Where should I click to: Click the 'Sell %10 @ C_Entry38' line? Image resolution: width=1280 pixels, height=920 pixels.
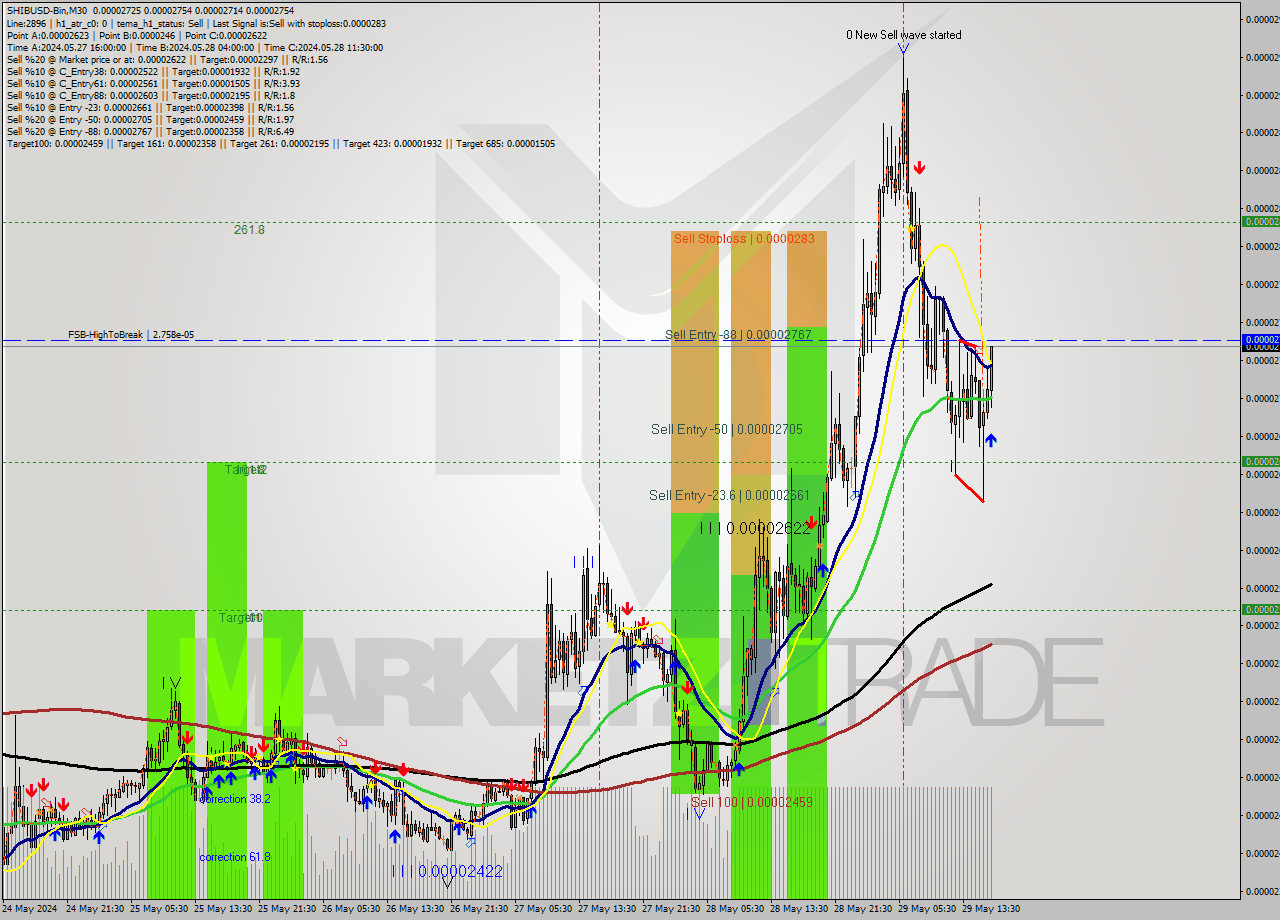tap(153, 71)
